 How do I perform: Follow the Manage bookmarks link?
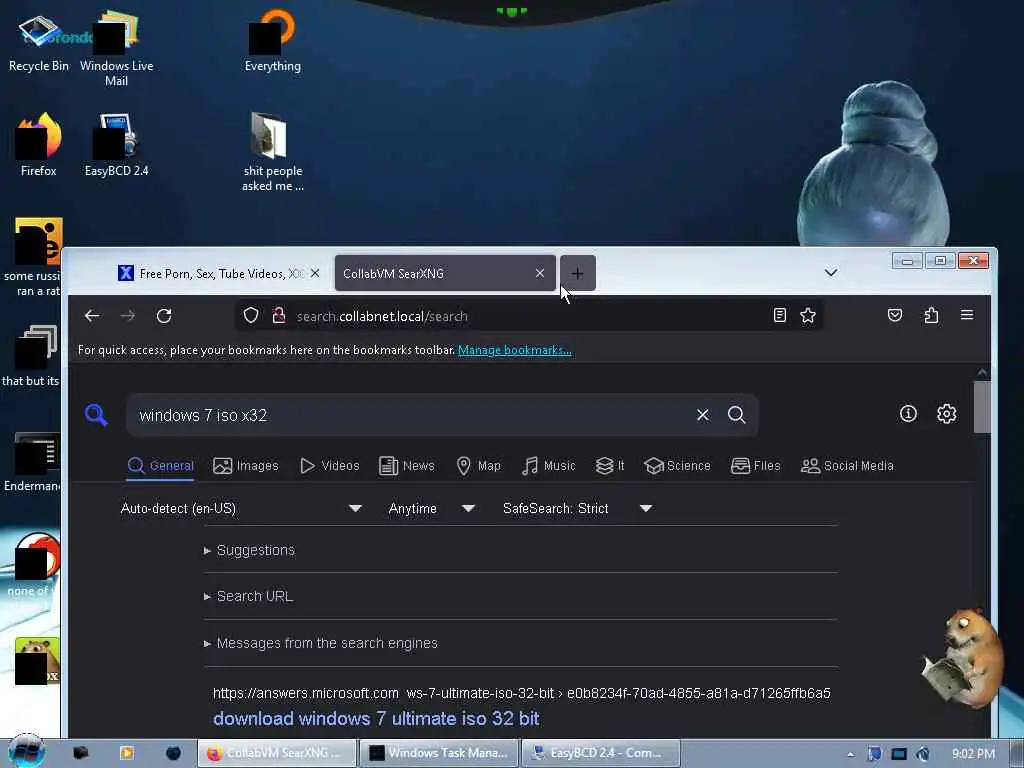pos(515,350)
